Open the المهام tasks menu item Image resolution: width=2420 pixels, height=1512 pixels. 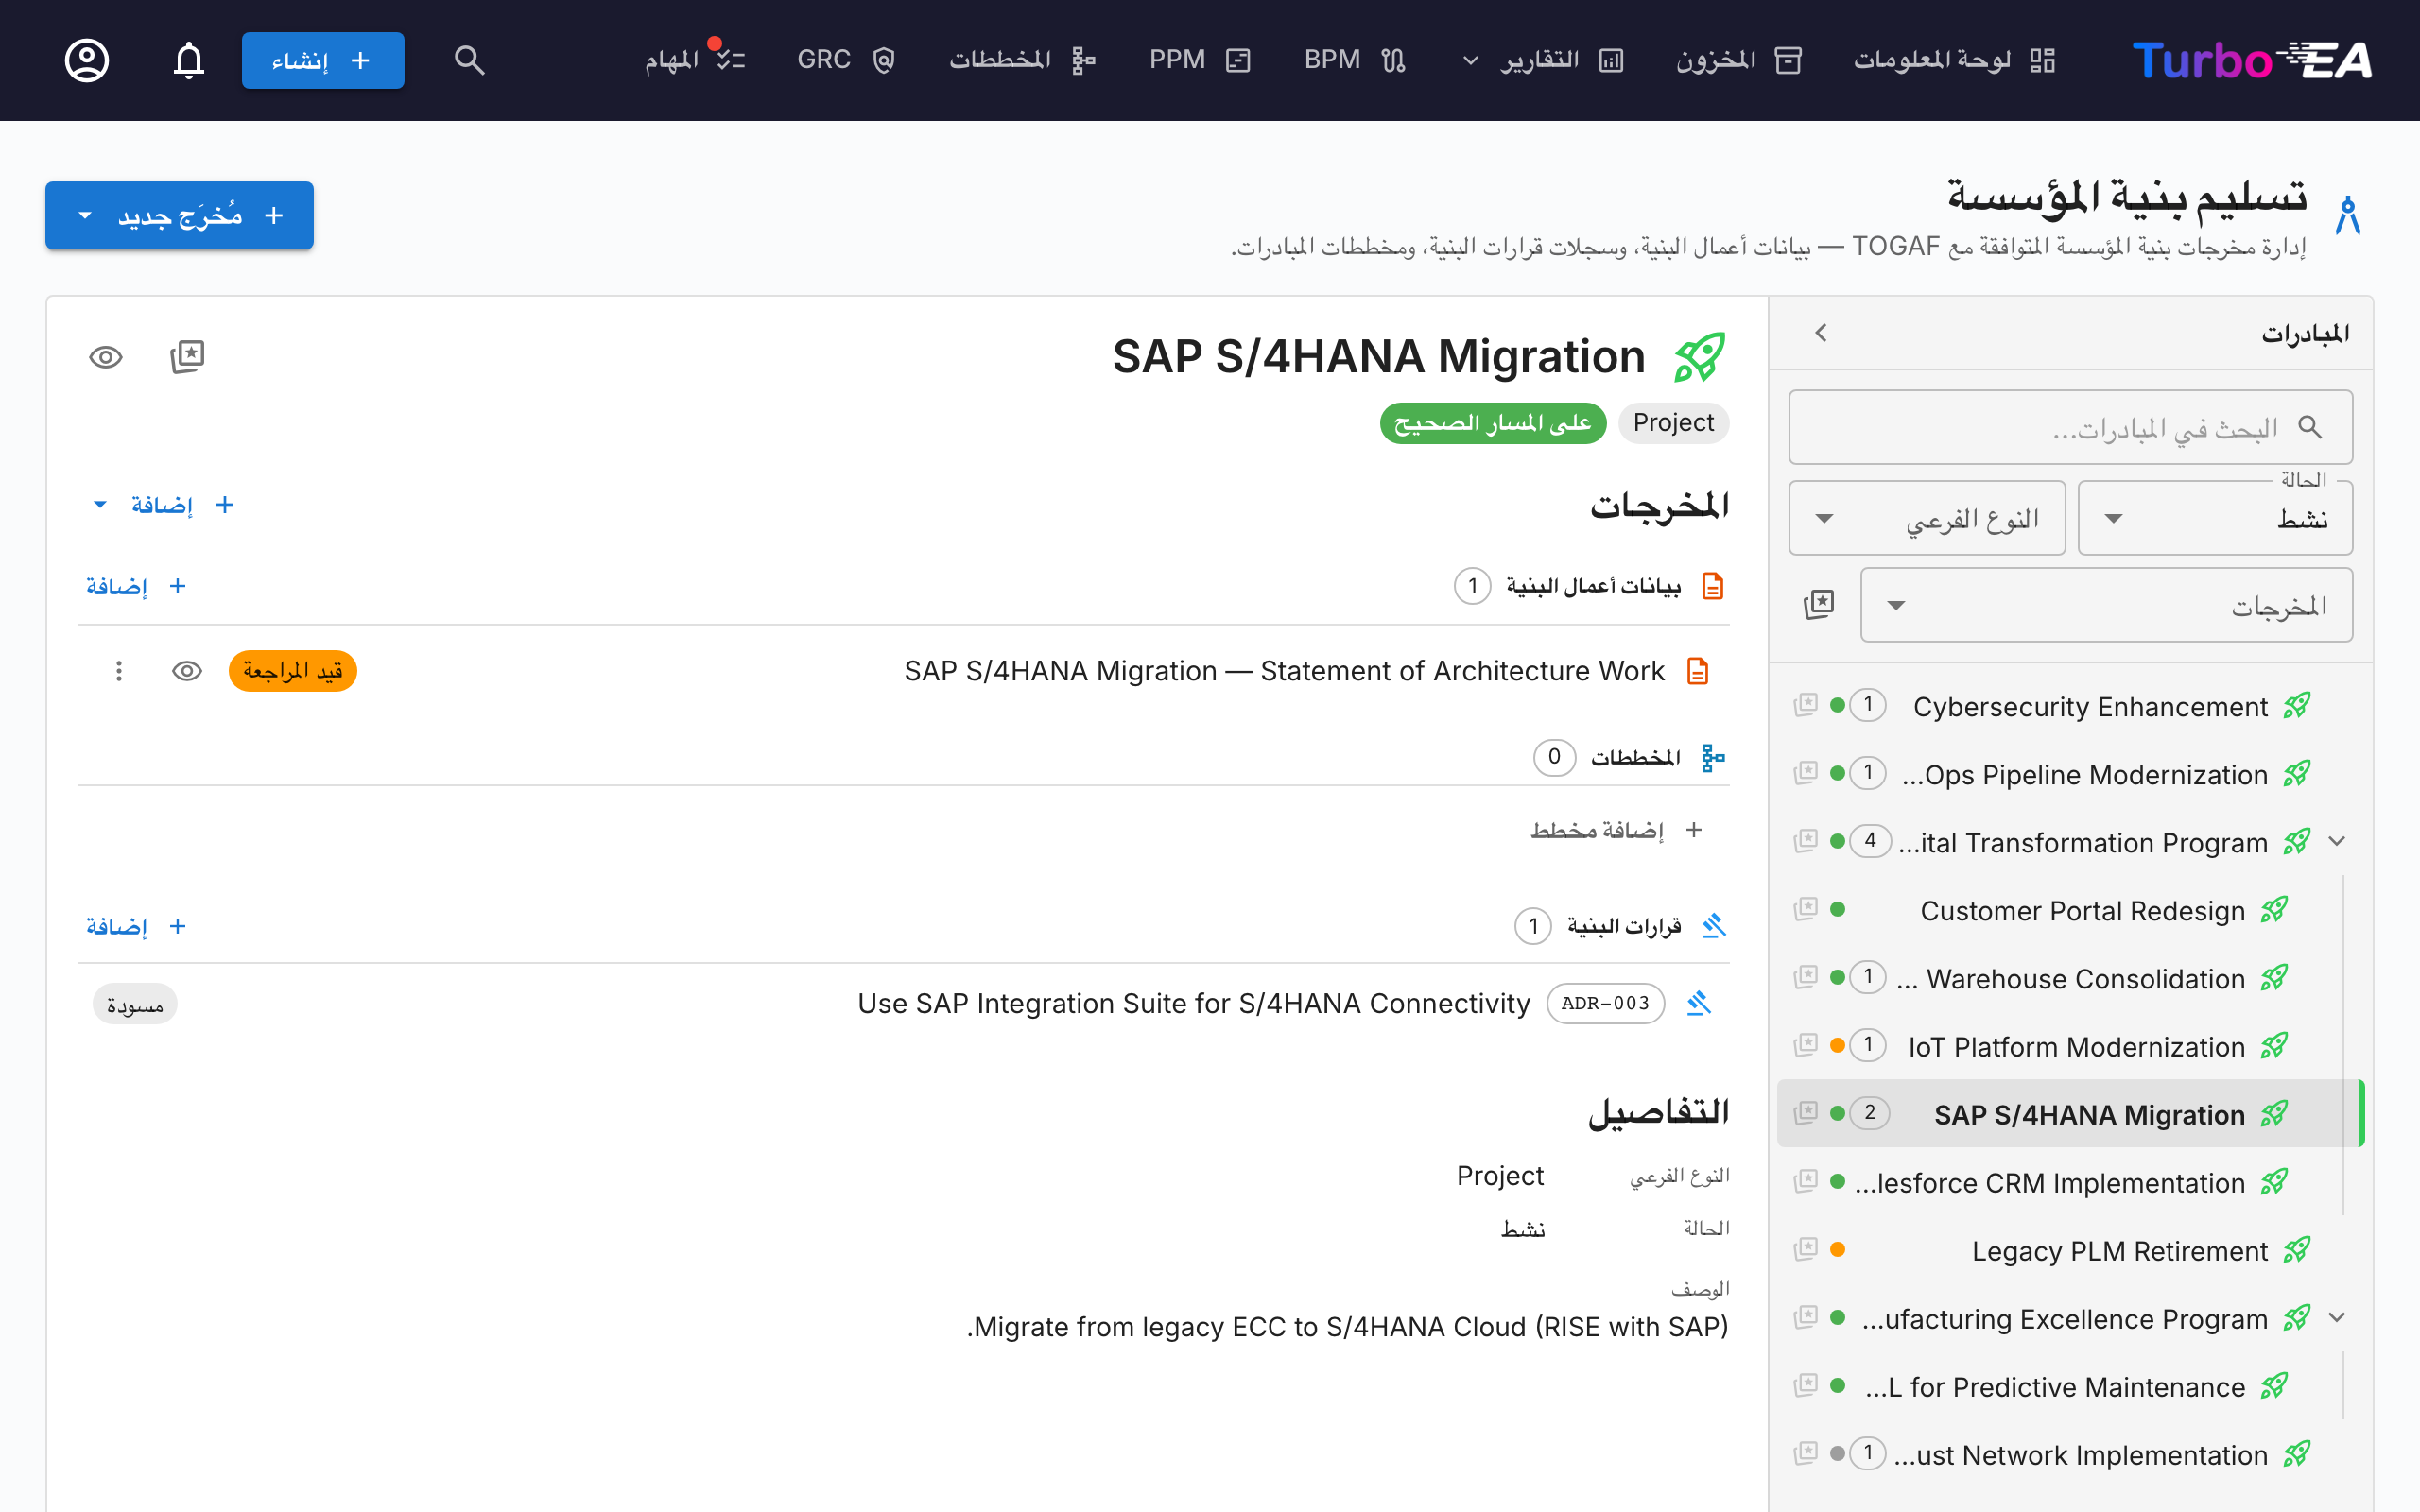[x=695, y=60]
